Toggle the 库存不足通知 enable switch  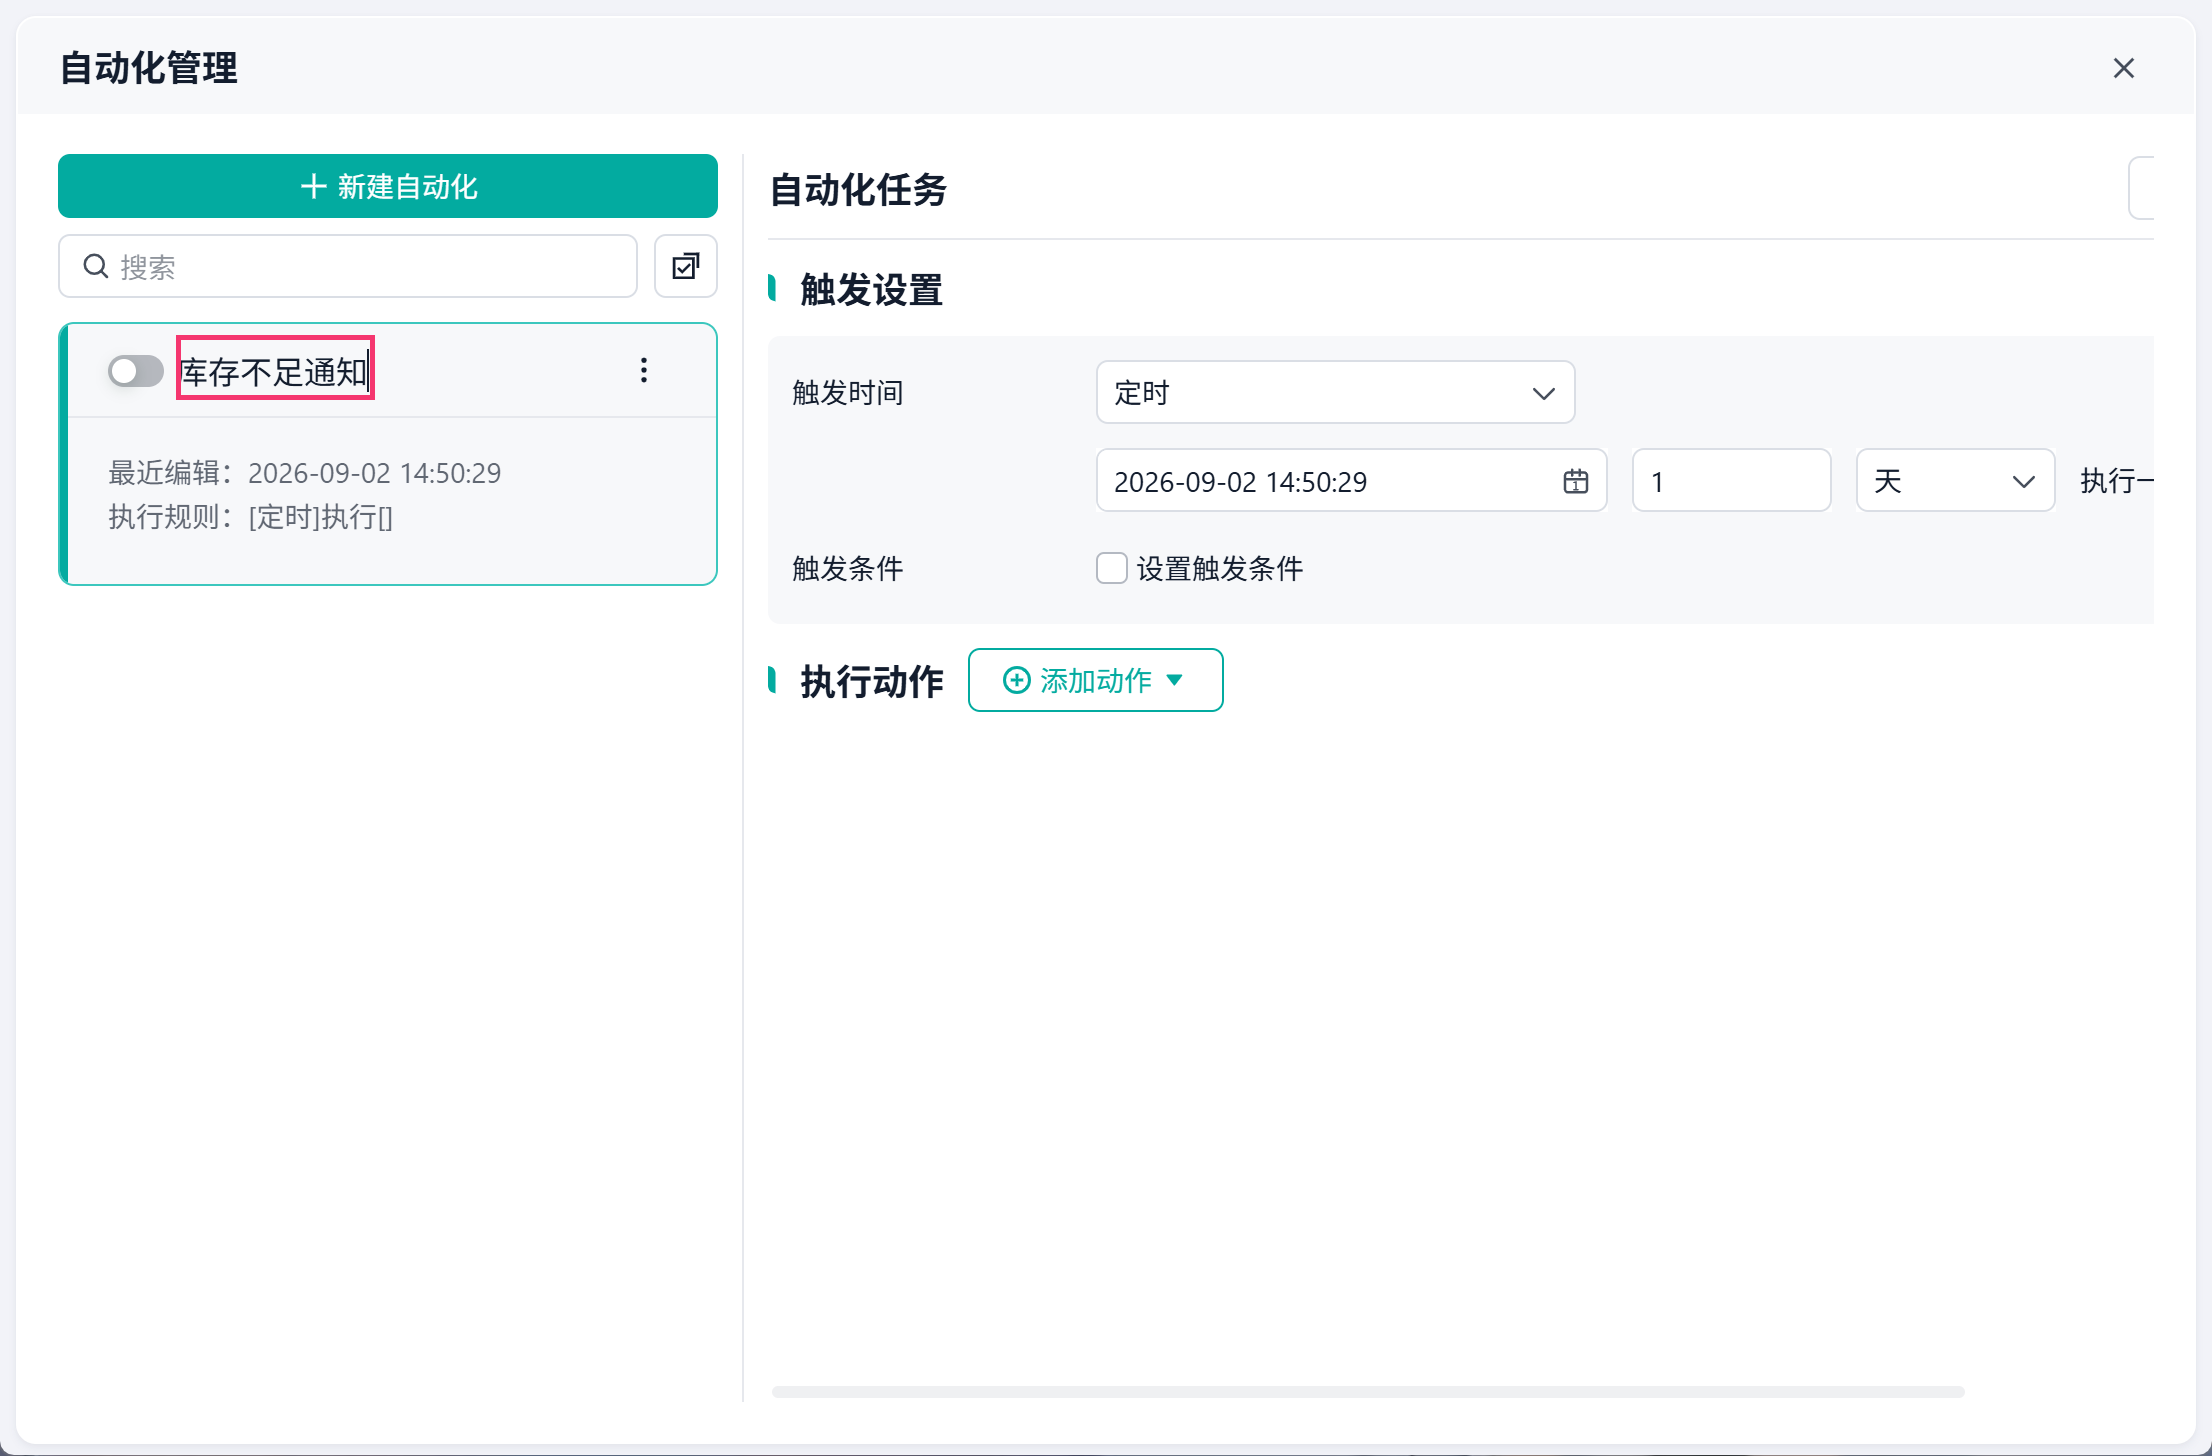[136, 371]
